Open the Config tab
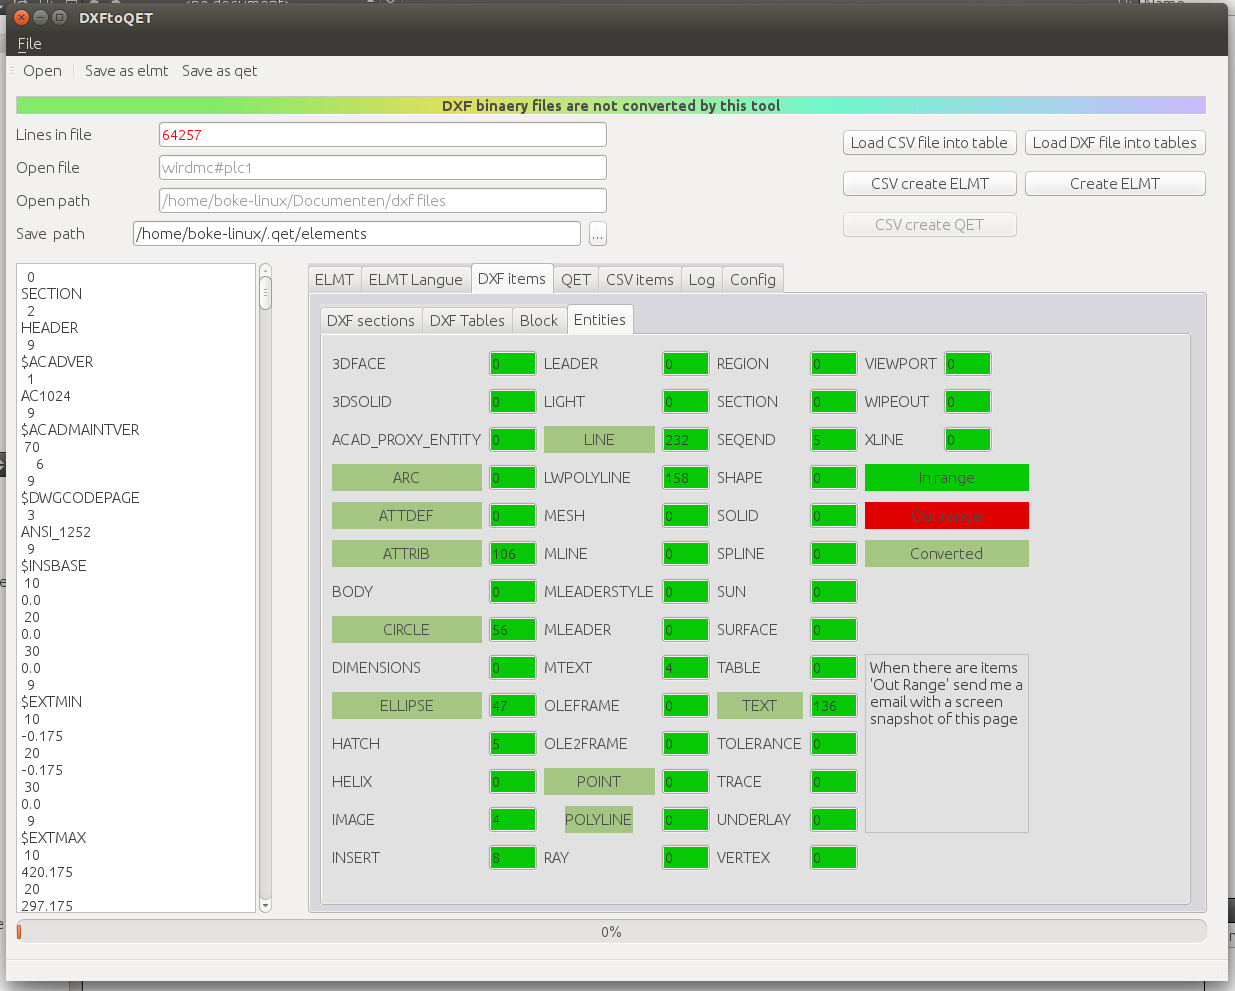This screenshot has width=1235, height=991. tap(752, 280)
